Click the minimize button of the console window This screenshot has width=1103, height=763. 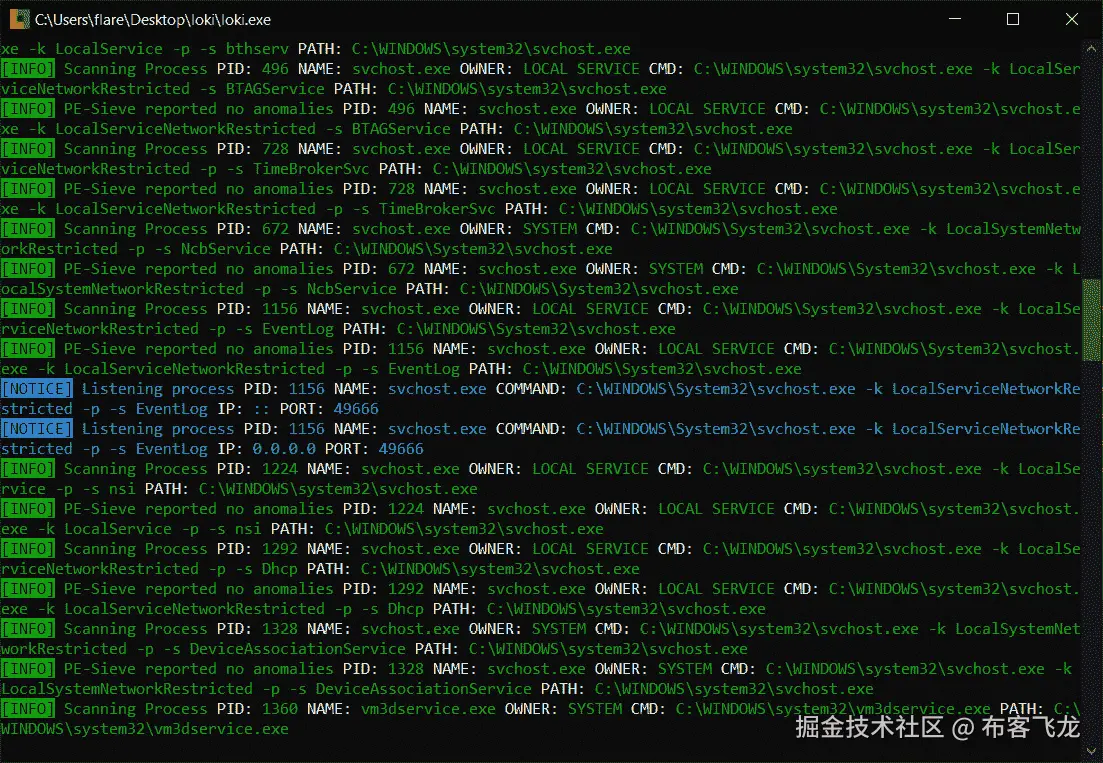tap(954, 18)
